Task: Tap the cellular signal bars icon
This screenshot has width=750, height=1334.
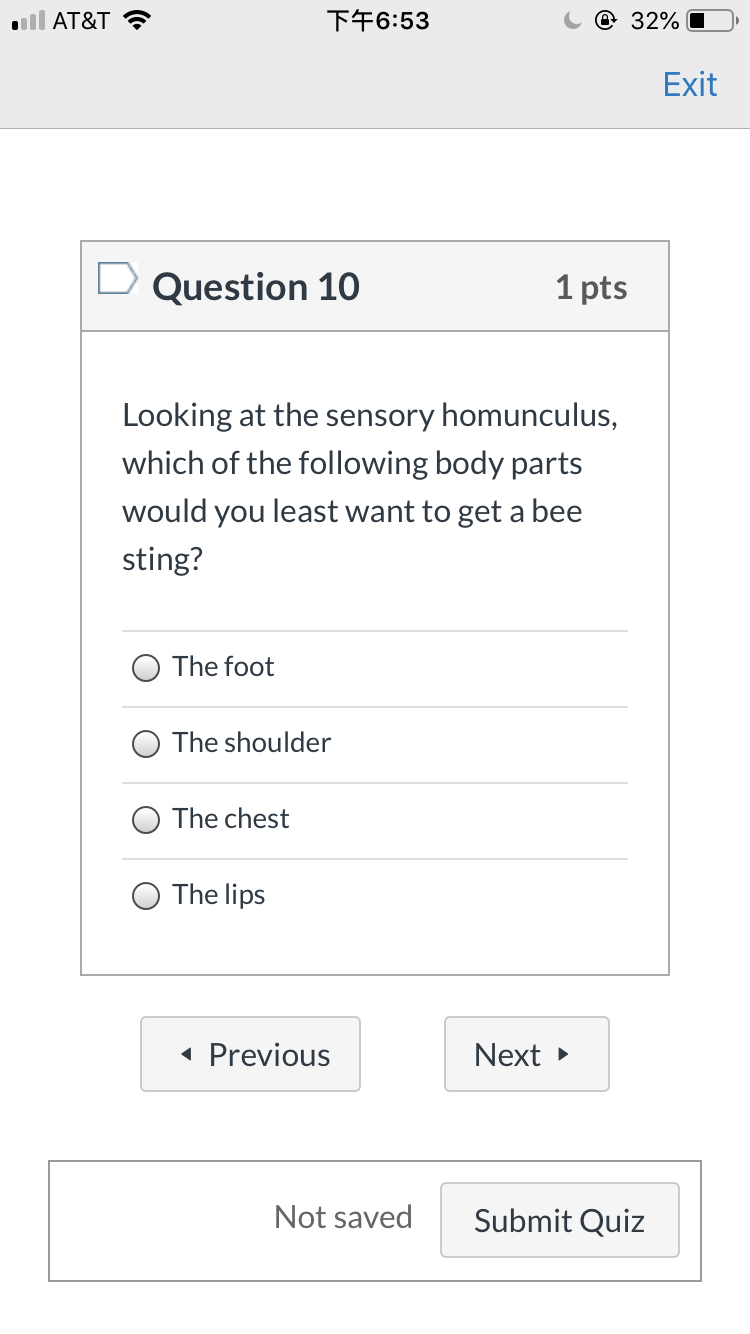Action: [x=26, y=21]
